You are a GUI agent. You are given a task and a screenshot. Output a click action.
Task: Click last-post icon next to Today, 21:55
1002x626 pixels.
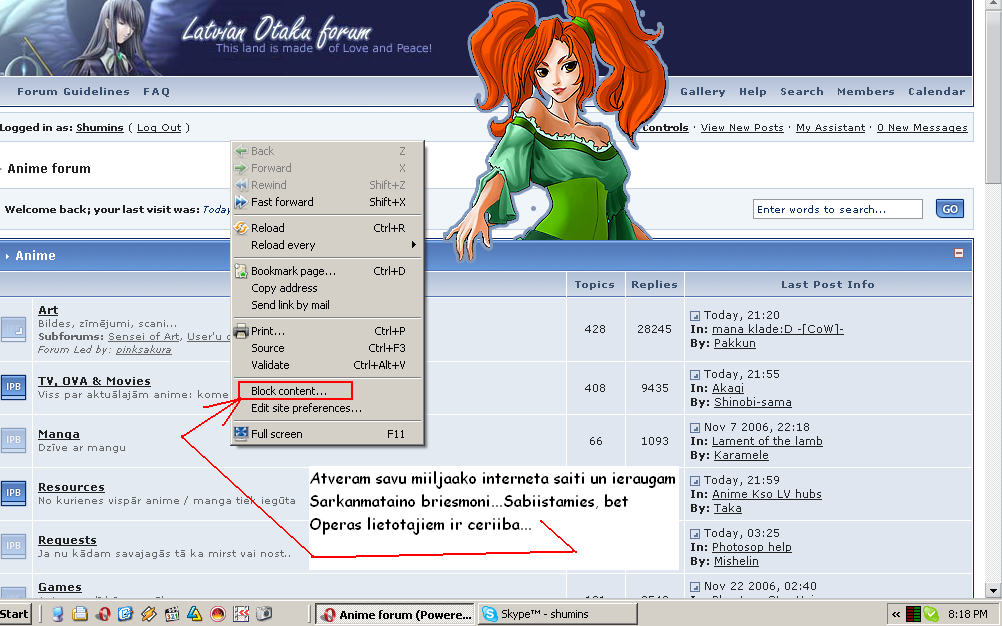(x=695, y=375)
